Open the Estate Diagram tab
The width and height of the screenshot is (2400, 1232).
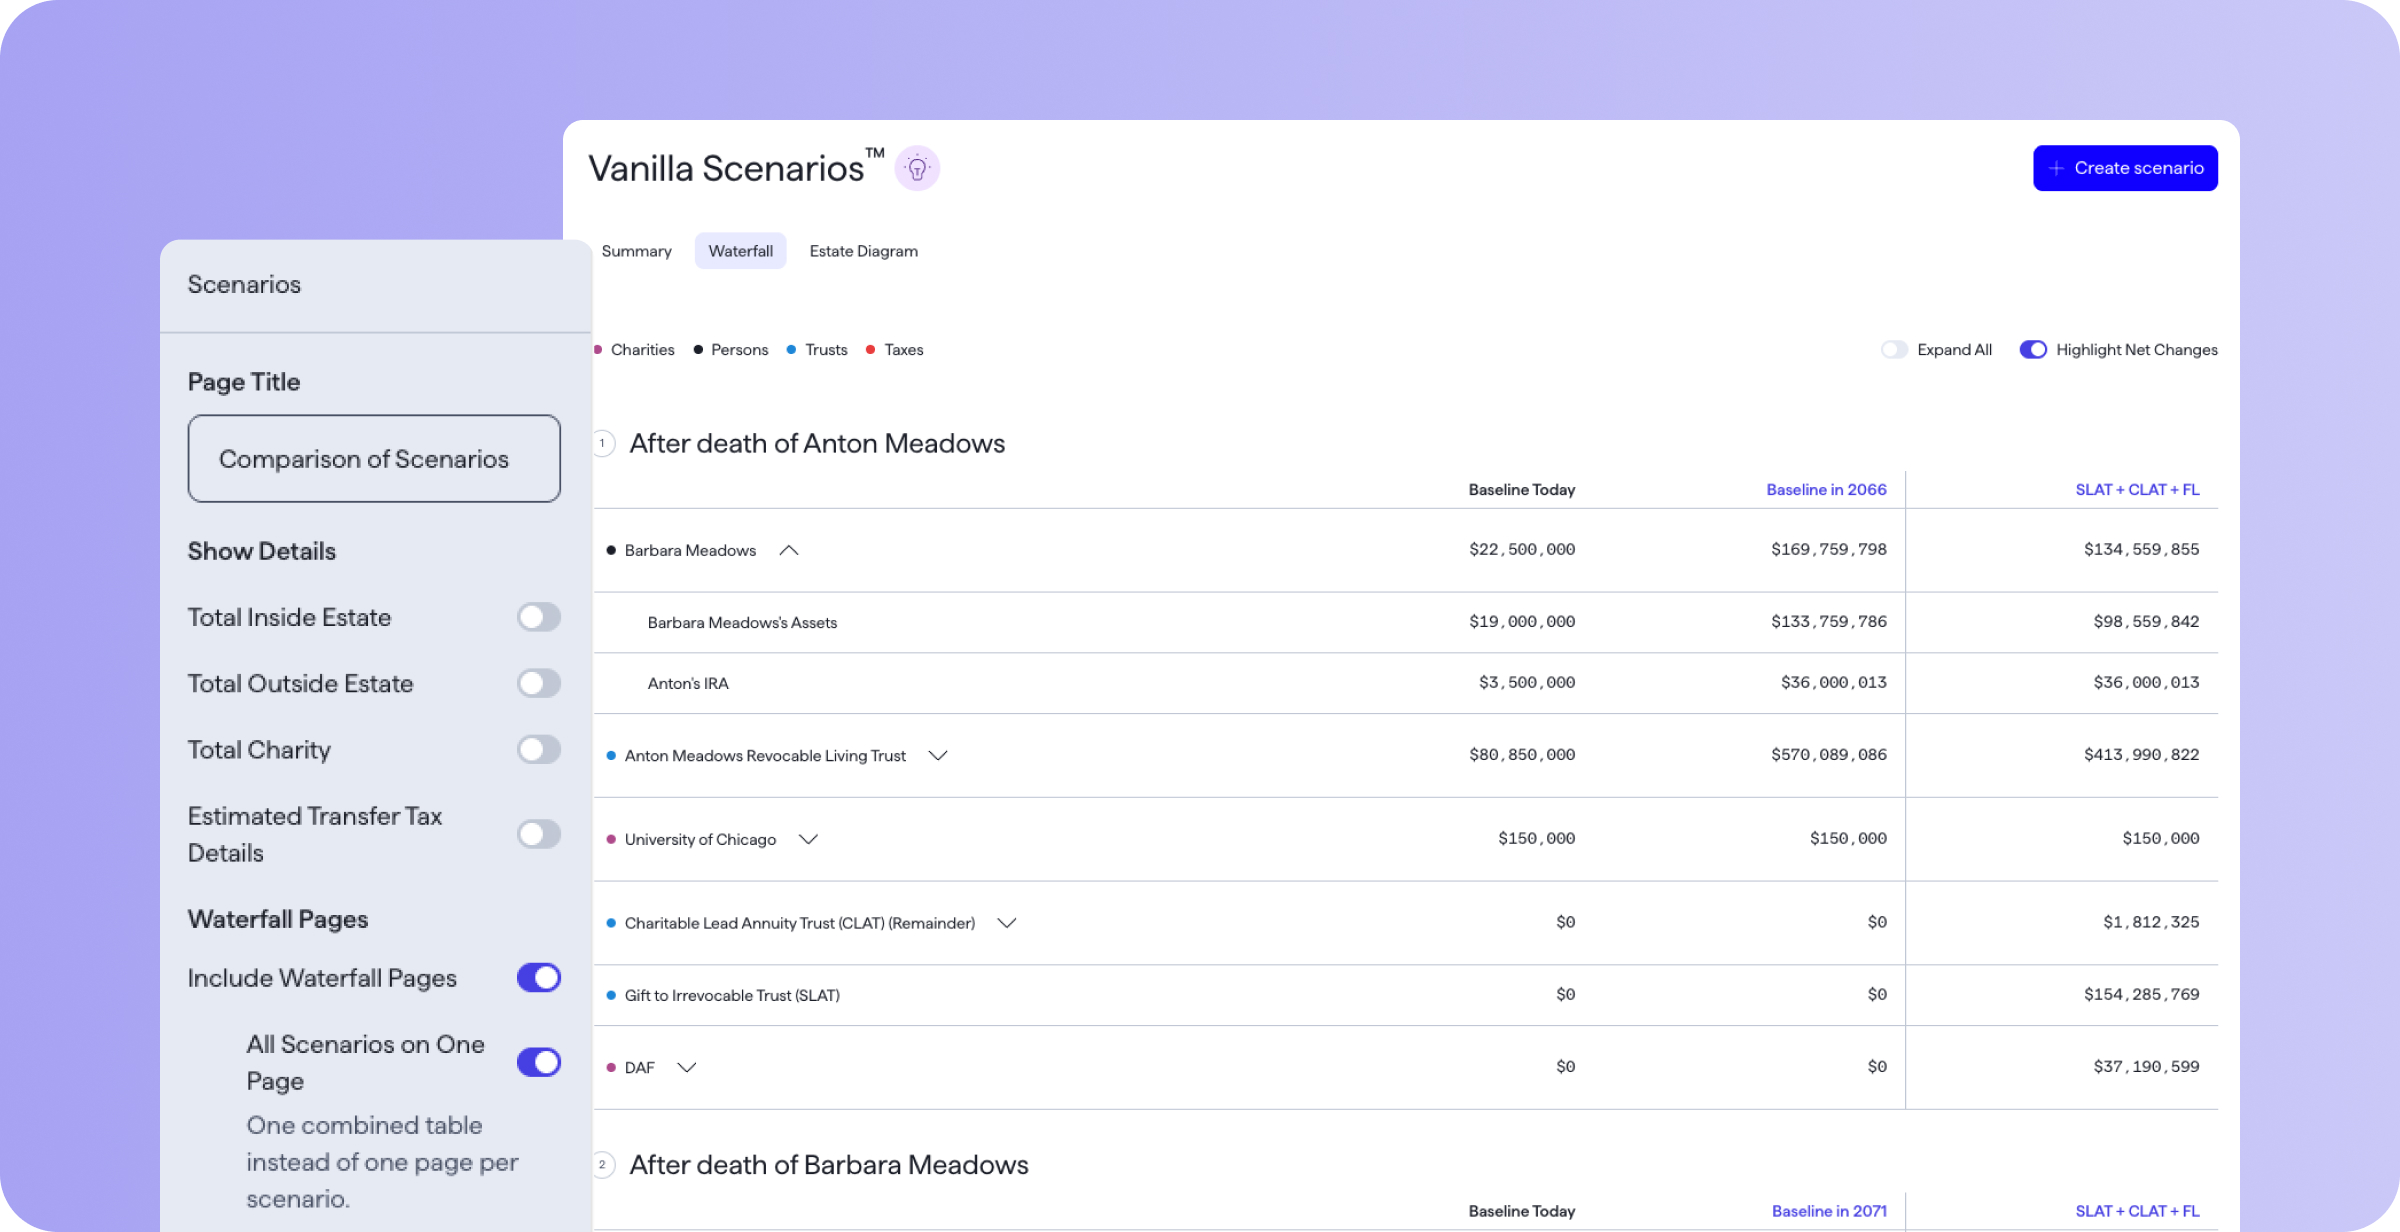point(864,251)
